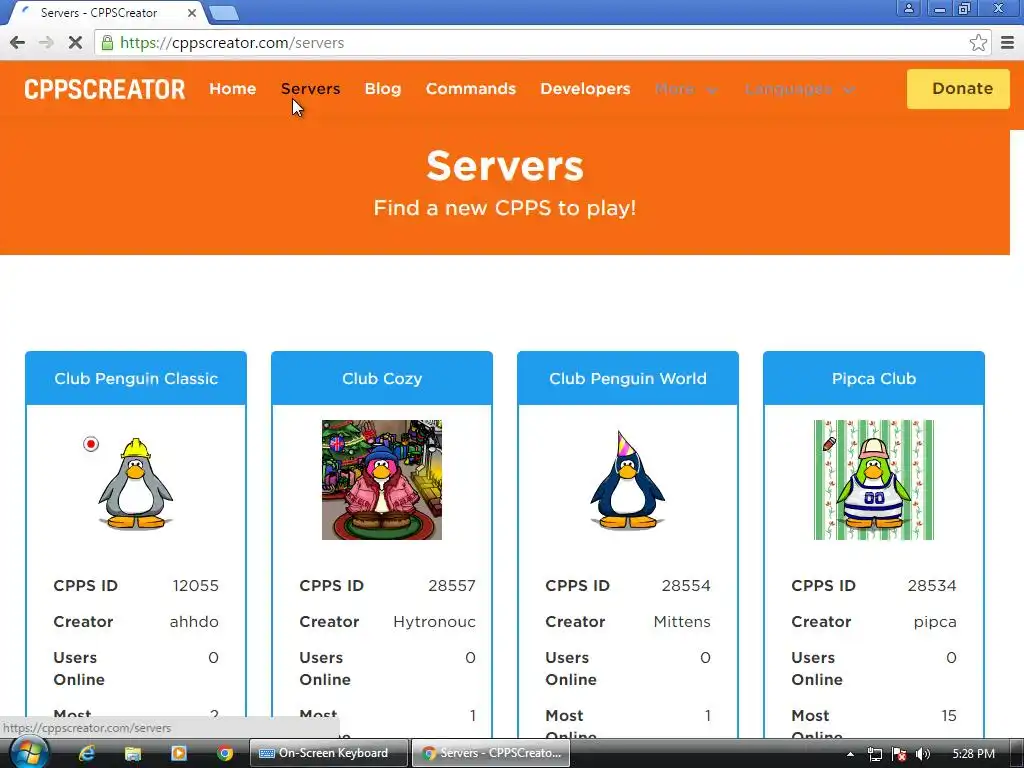1024x768 pixels.
Task: Open the Club Cozy server header
Action: tap(382, 379)
